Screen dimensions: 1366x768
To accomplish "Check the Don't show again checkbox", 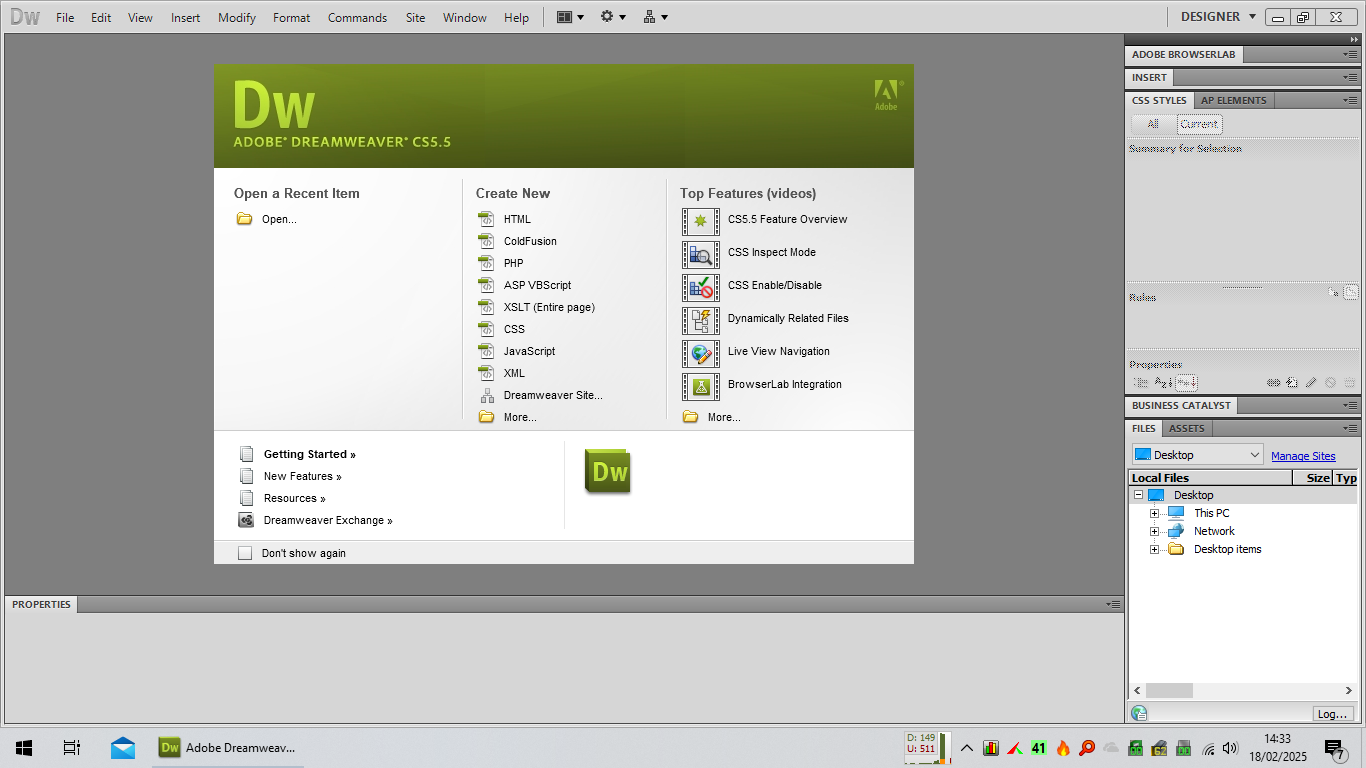I will (x=245, y=553).
